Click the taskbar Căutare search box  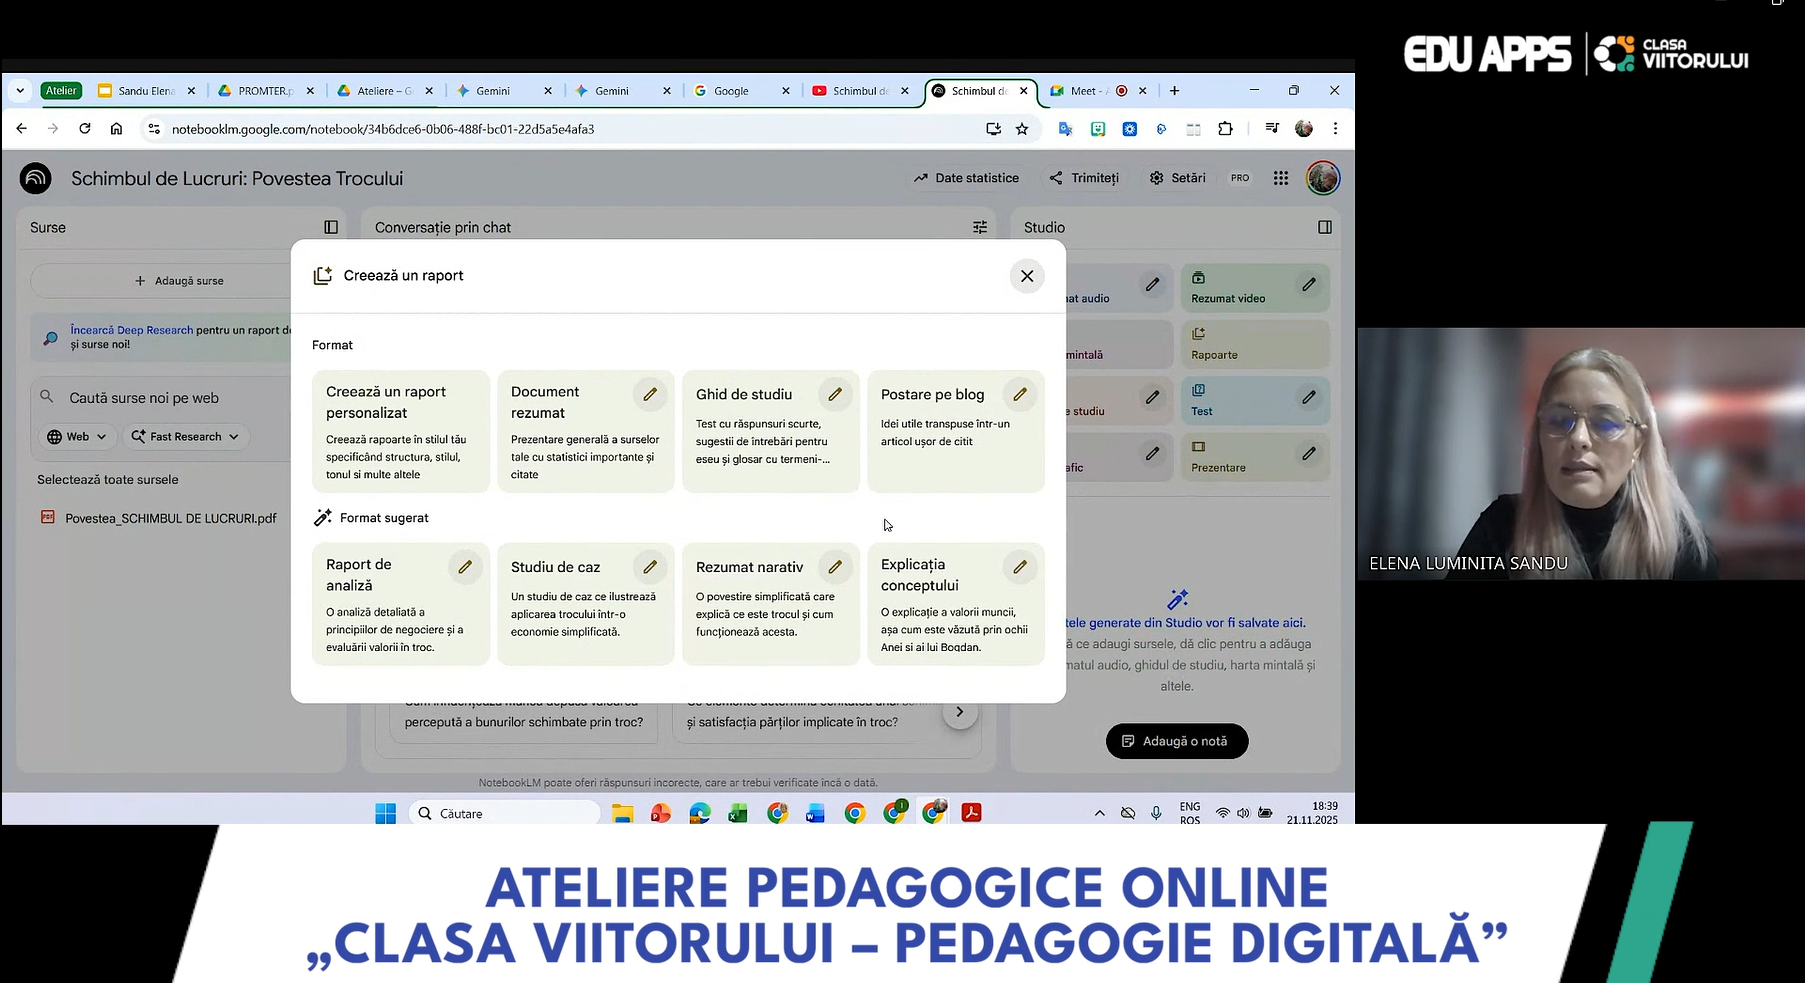click(505, 814)
